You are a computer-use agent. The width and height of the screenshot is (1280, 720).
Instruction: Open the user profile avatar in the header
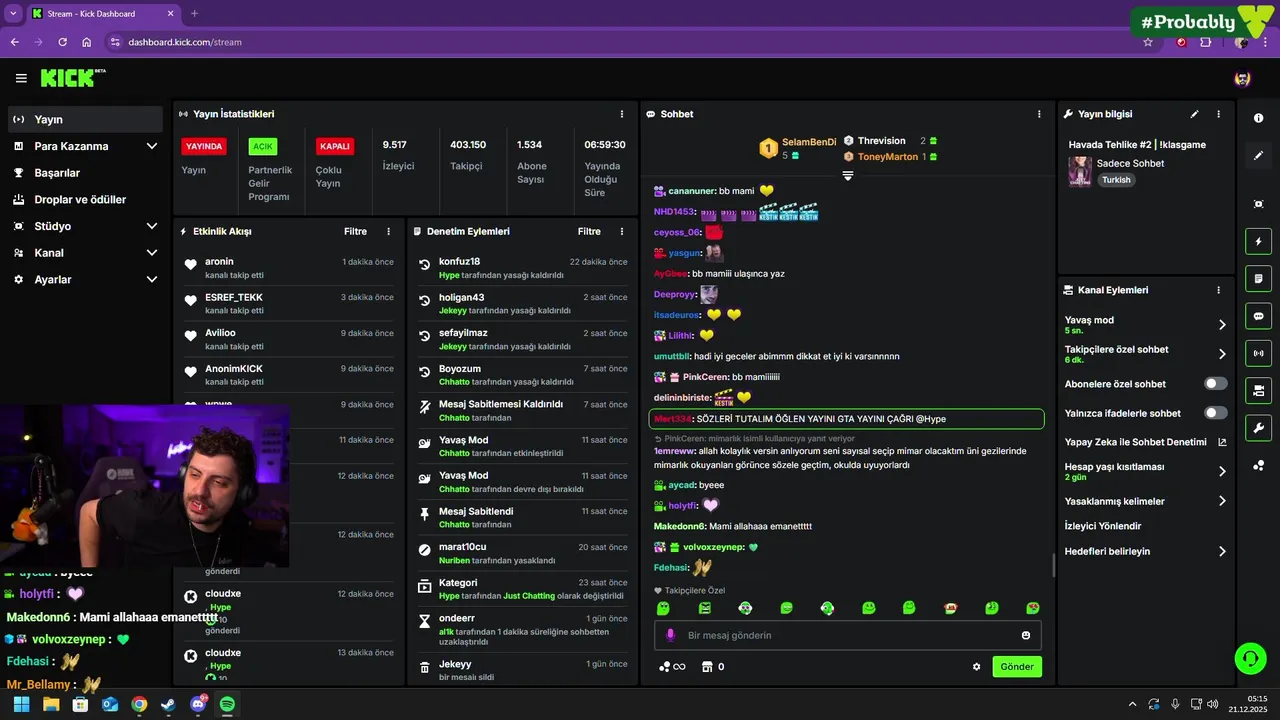click(1242, 78)
